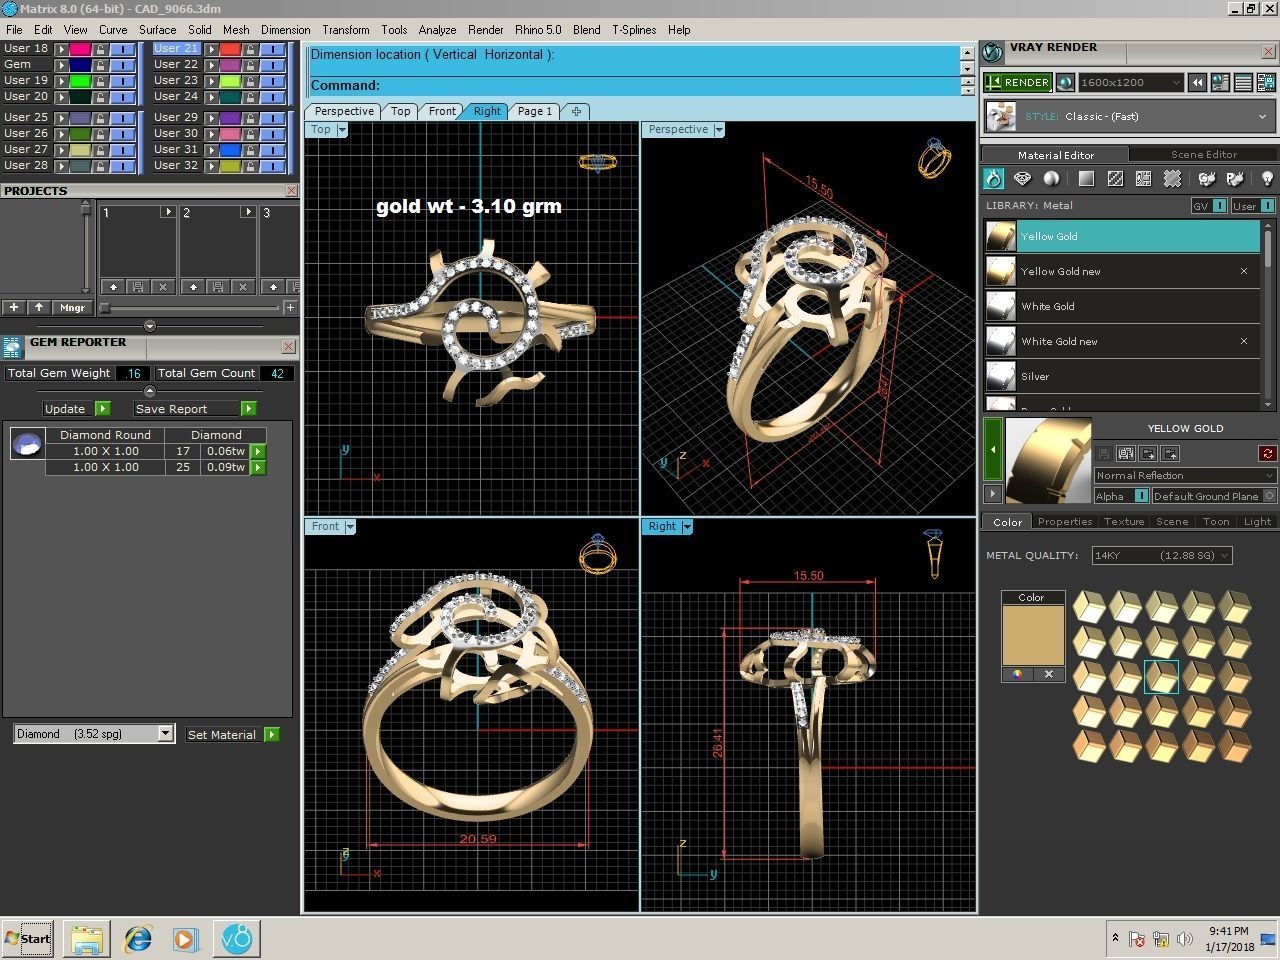The width and height of the screenshot is (1280, 960).
Task: Open the Properties material tab
Action: pyautogui.click(x=1064, y=521)
